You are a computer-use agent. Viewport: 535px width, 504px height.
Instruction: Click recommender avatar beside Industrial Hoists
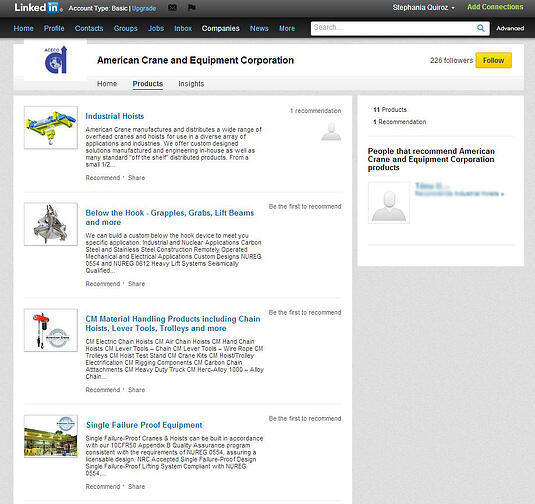331,132
